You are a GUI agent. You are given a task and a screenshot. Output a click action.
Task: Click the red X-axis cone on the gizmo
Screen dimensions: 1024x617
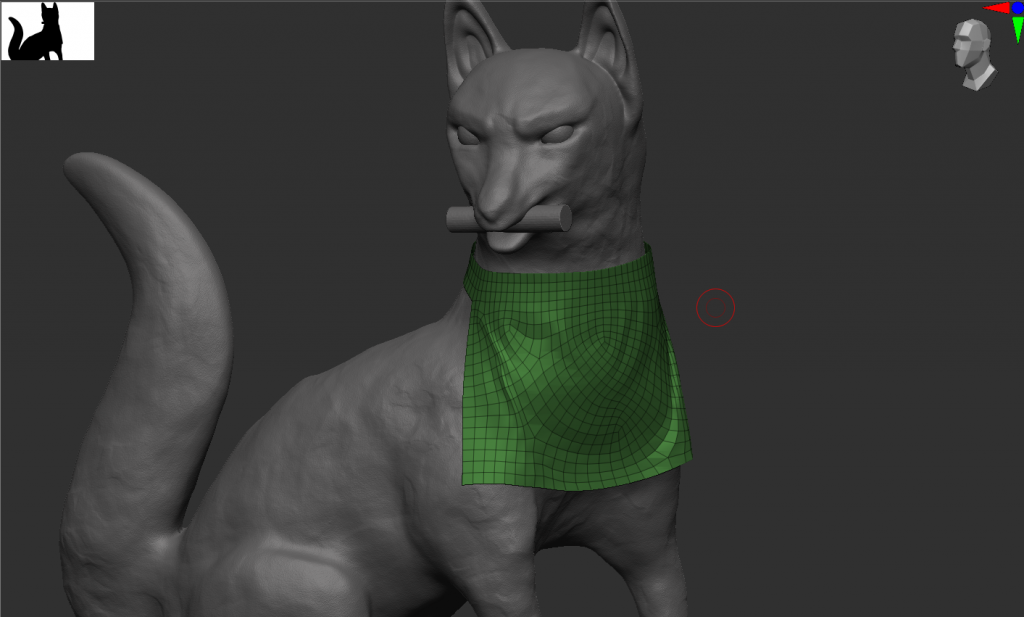click(997, 8)
